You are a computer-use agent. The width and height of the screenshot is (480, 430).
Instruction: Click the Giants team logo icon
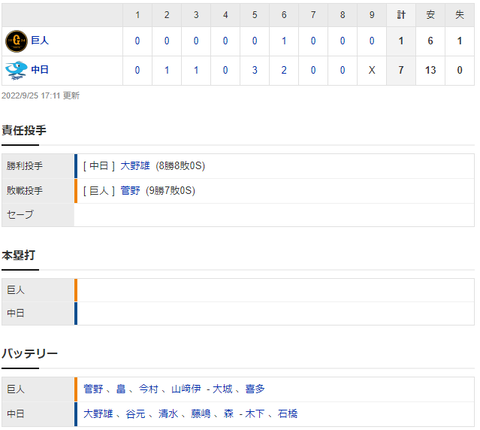coord(16,41)
